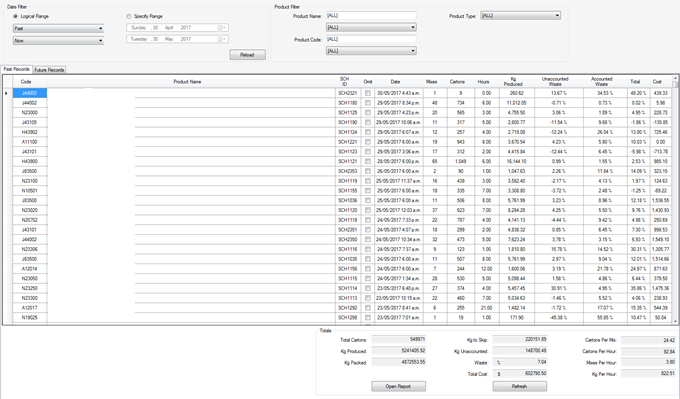
Task: Click SCH ID cell SCH1121
Action: [348, 161]
